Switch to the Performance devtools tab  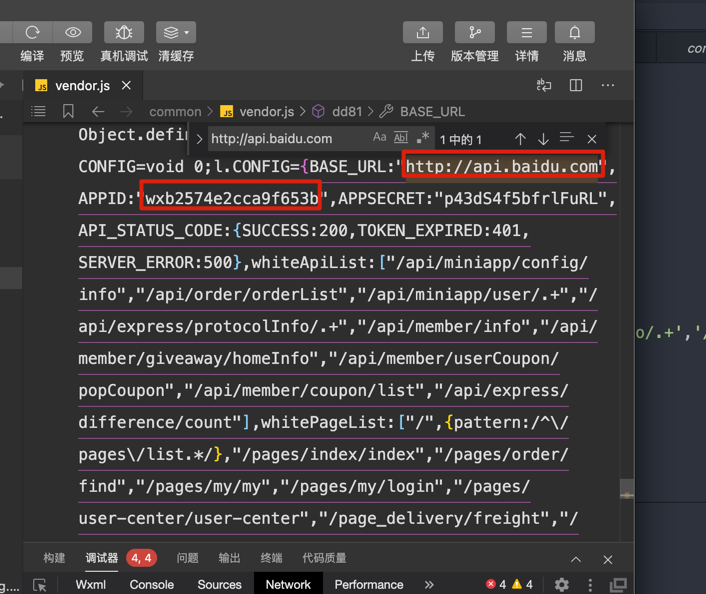(369, 585)
